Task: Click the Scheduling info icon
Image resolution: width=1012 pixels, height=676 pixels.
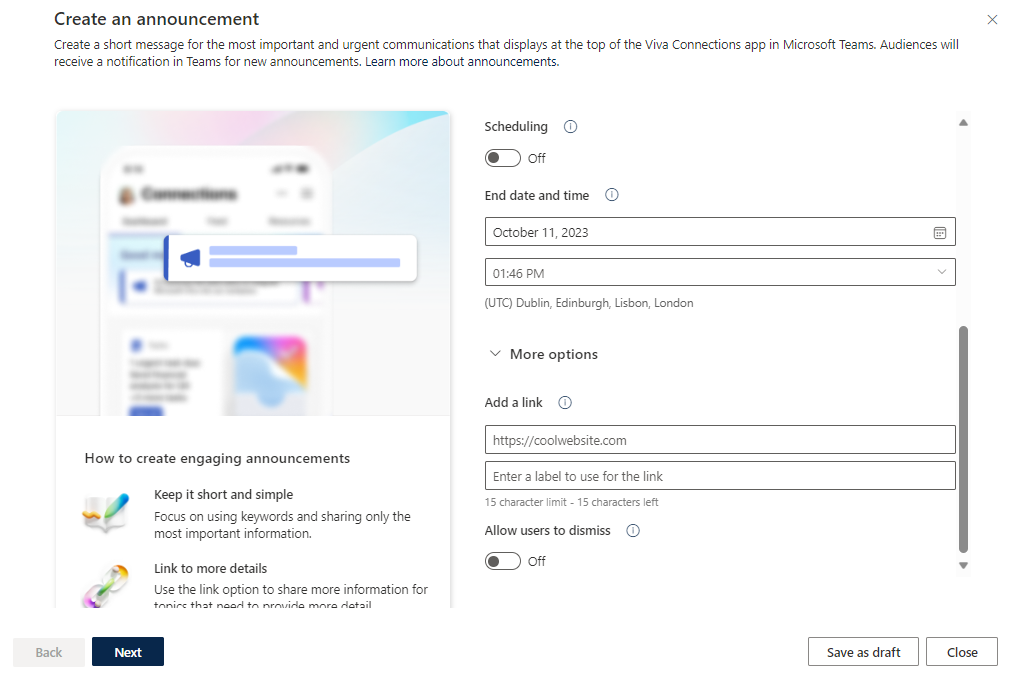Action: tap(570, 127)
